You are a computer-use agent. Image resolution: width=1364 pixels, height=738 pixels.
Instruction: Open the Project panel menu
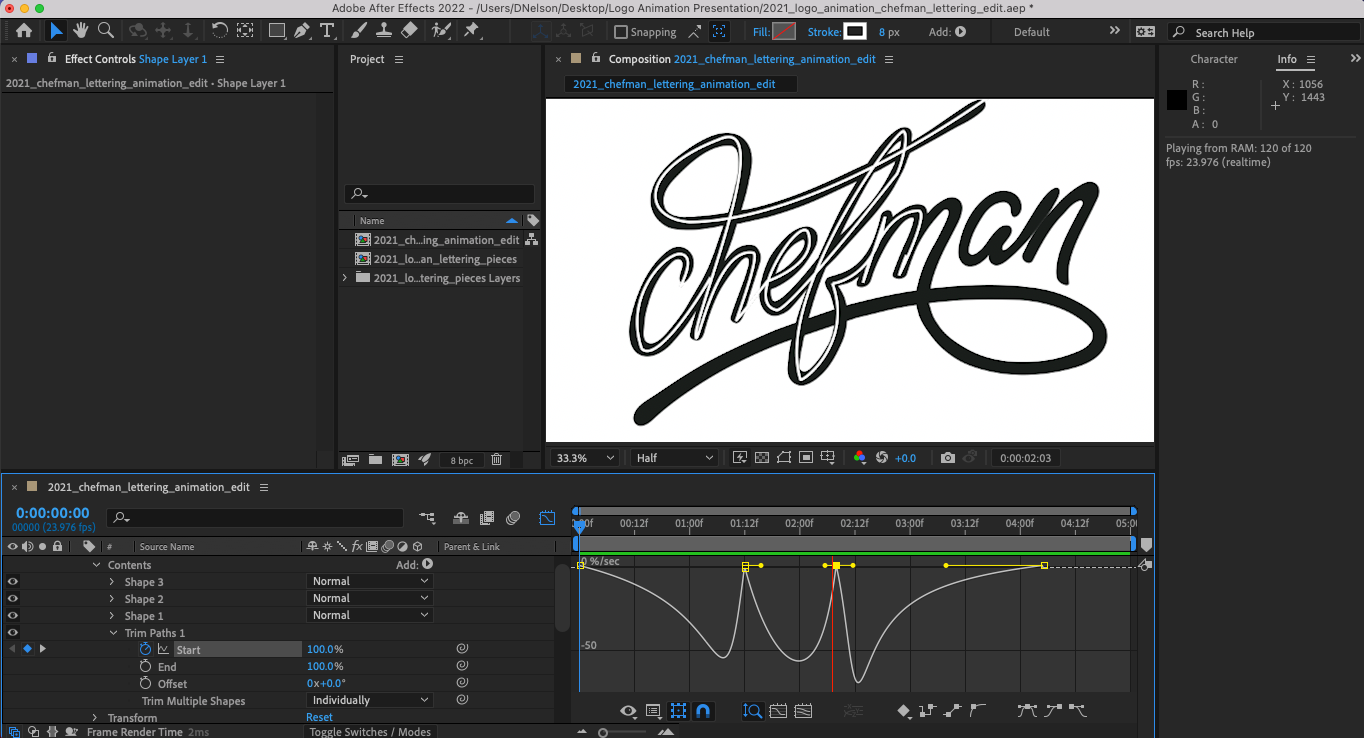click(399, 59)
